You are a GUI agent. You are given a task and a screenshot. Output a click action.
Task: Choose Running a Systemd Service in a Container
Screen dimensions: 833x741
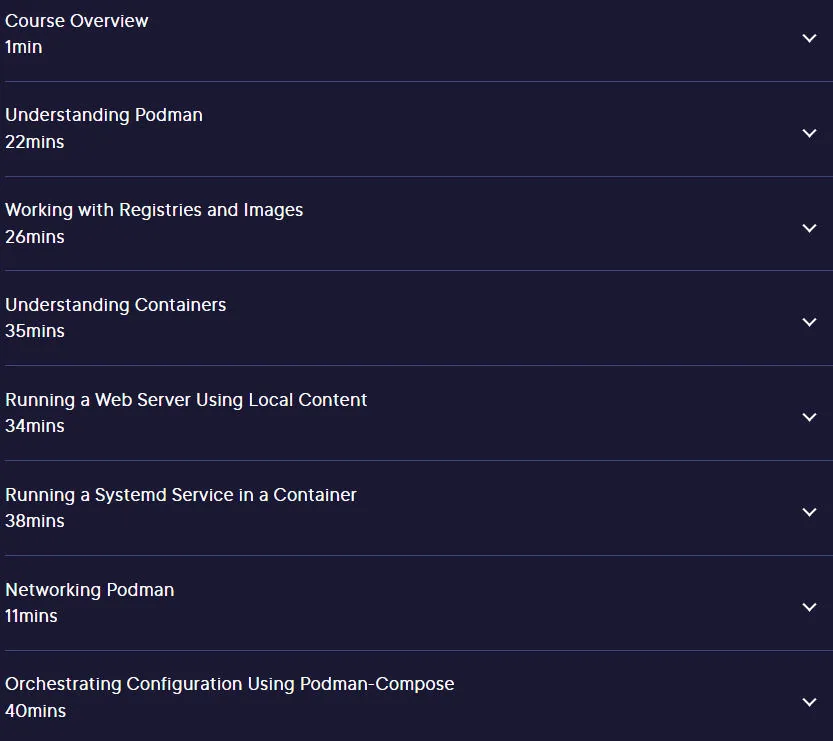coord(181,495)
